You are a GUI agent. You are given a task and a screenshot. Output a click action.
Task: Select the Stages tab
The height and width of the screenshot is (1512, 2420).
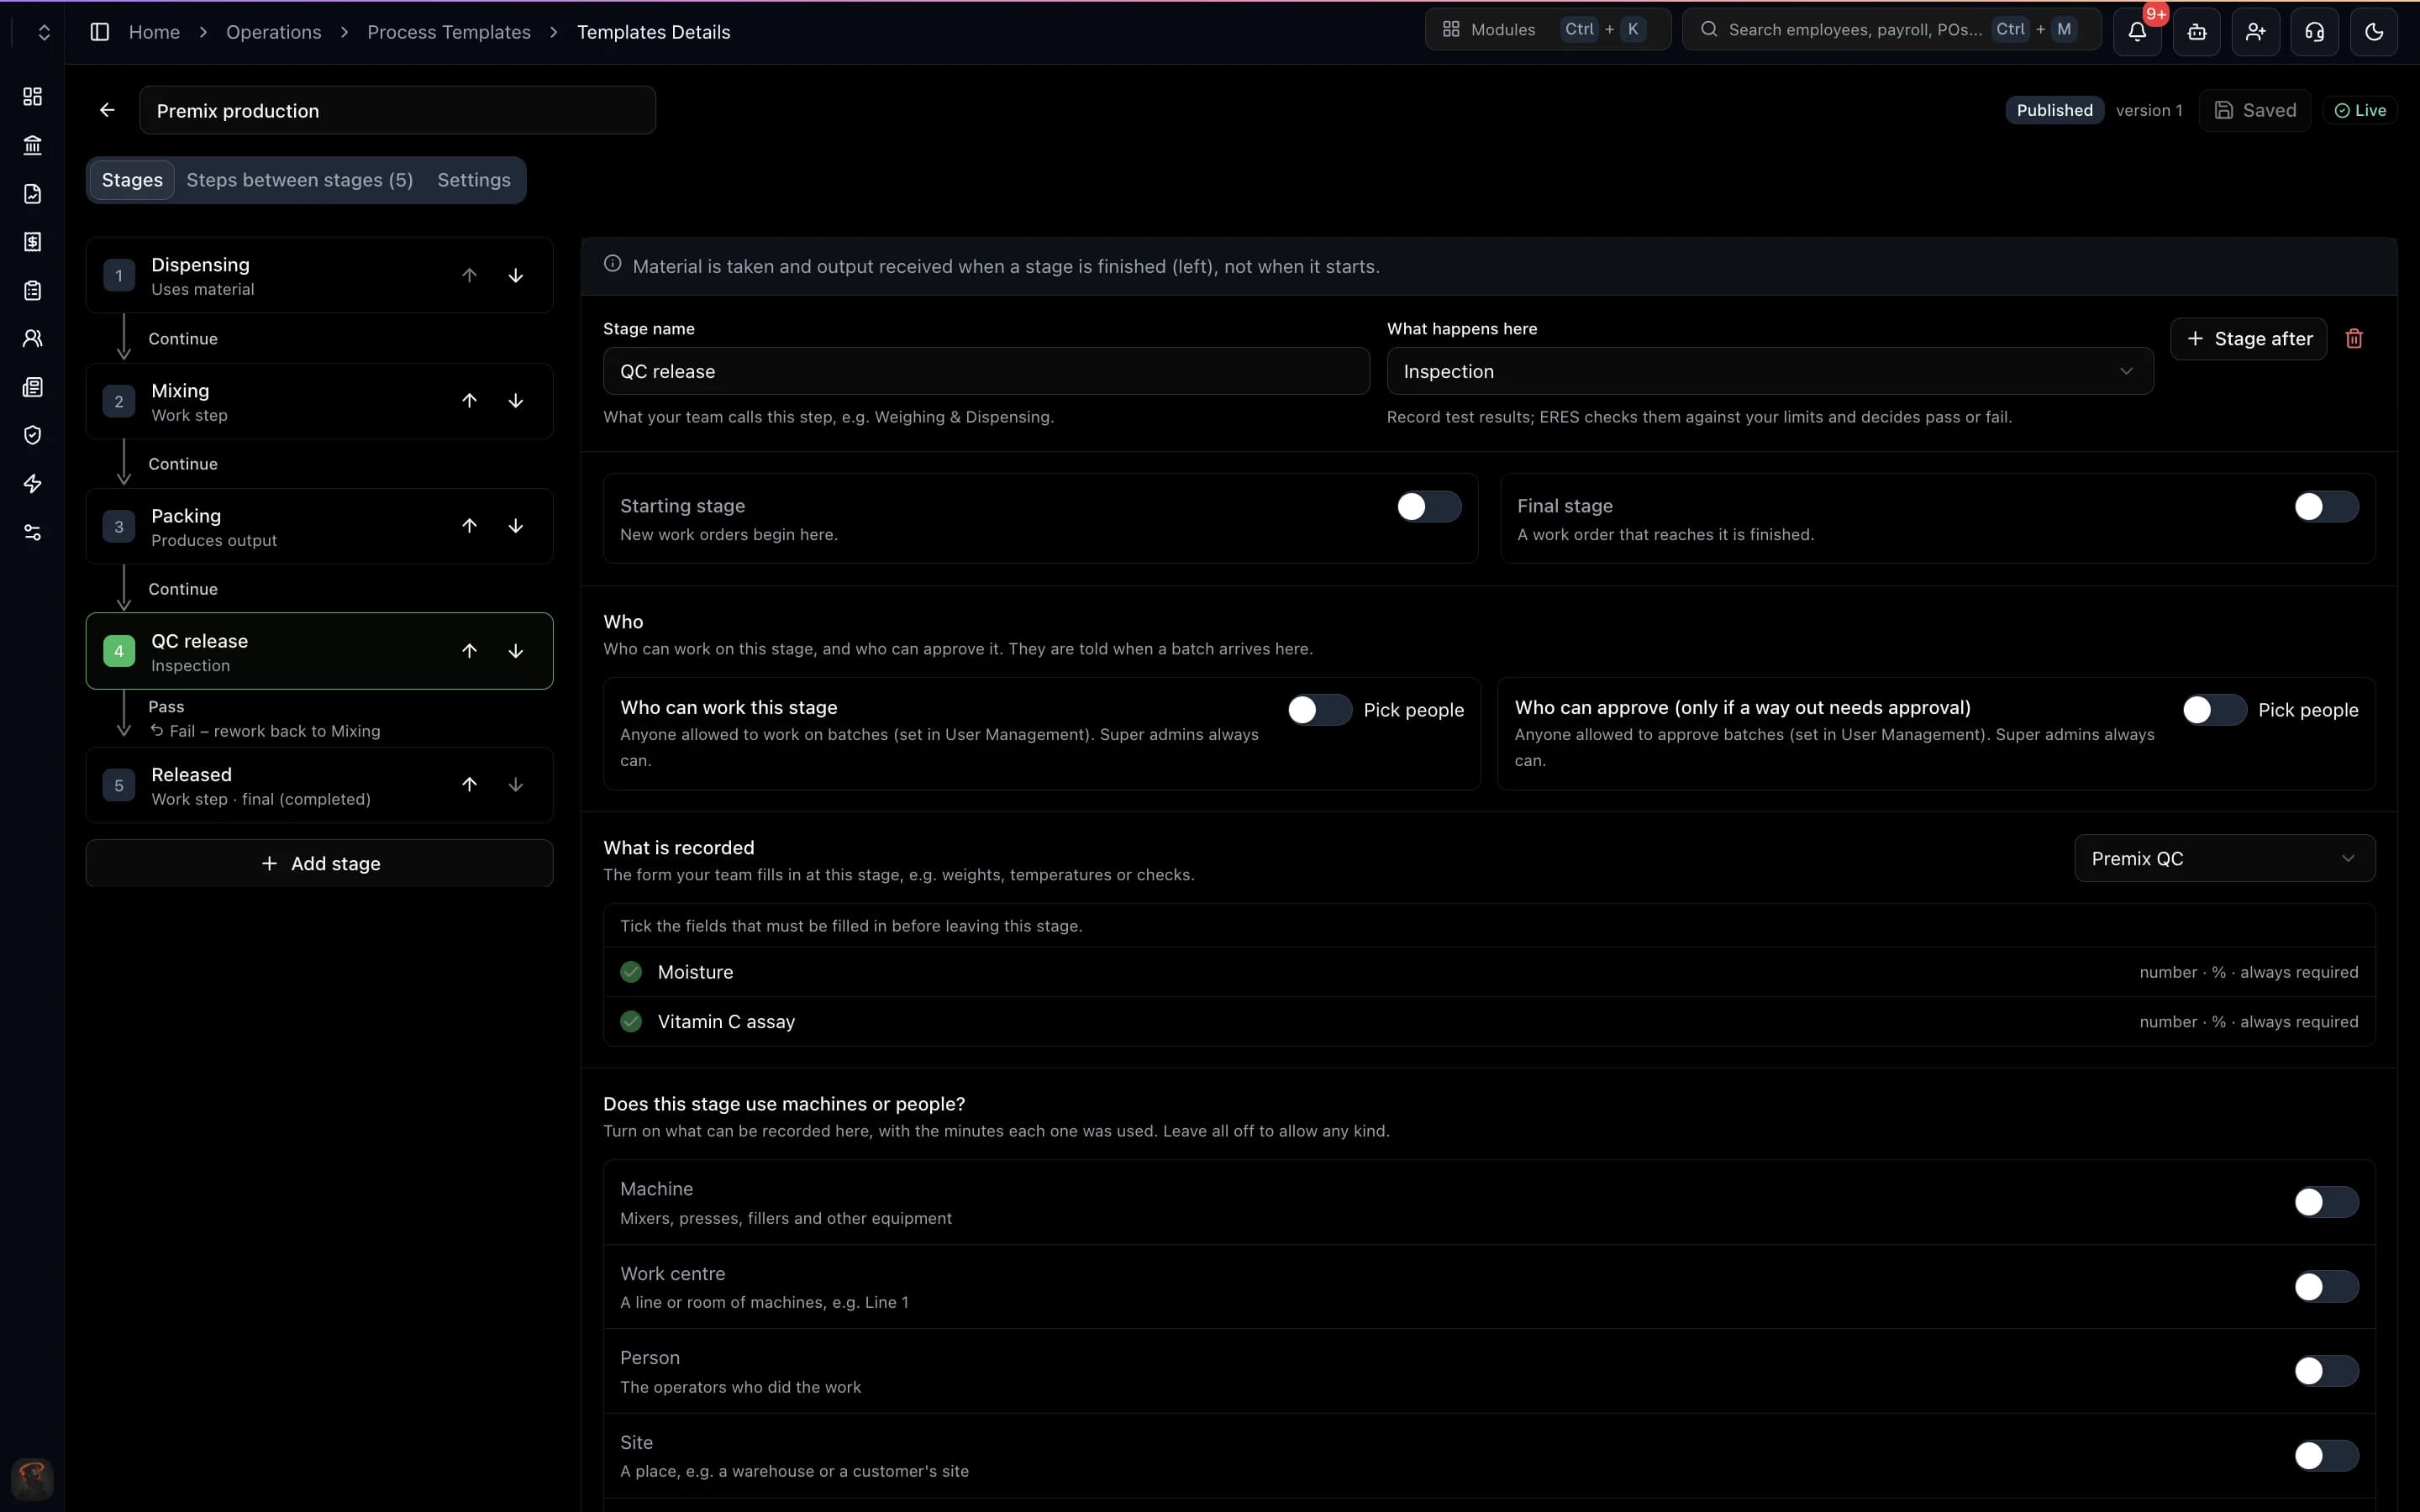(x=132, y=180)
